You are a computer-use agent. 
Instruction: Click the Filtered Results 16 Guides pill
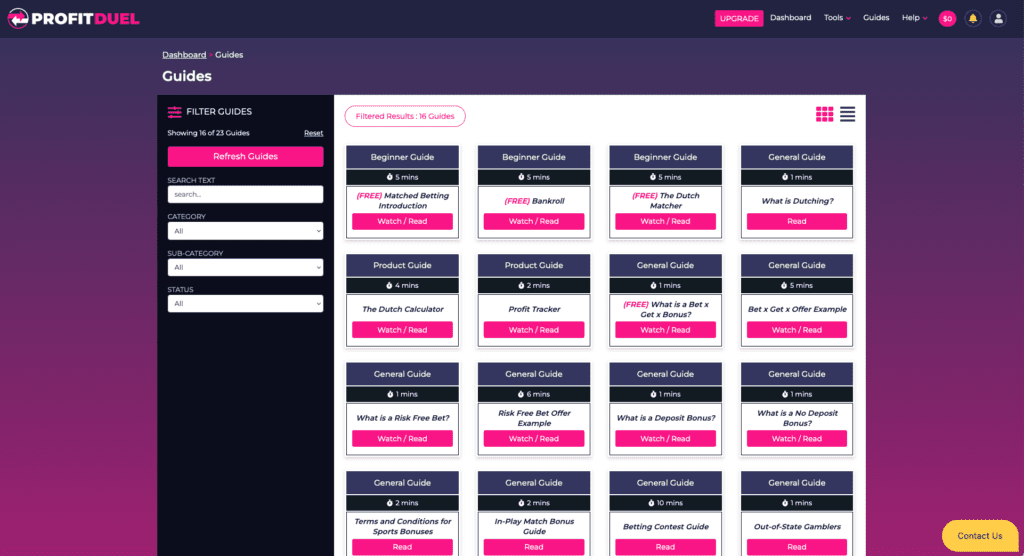[x=405, y=116]
